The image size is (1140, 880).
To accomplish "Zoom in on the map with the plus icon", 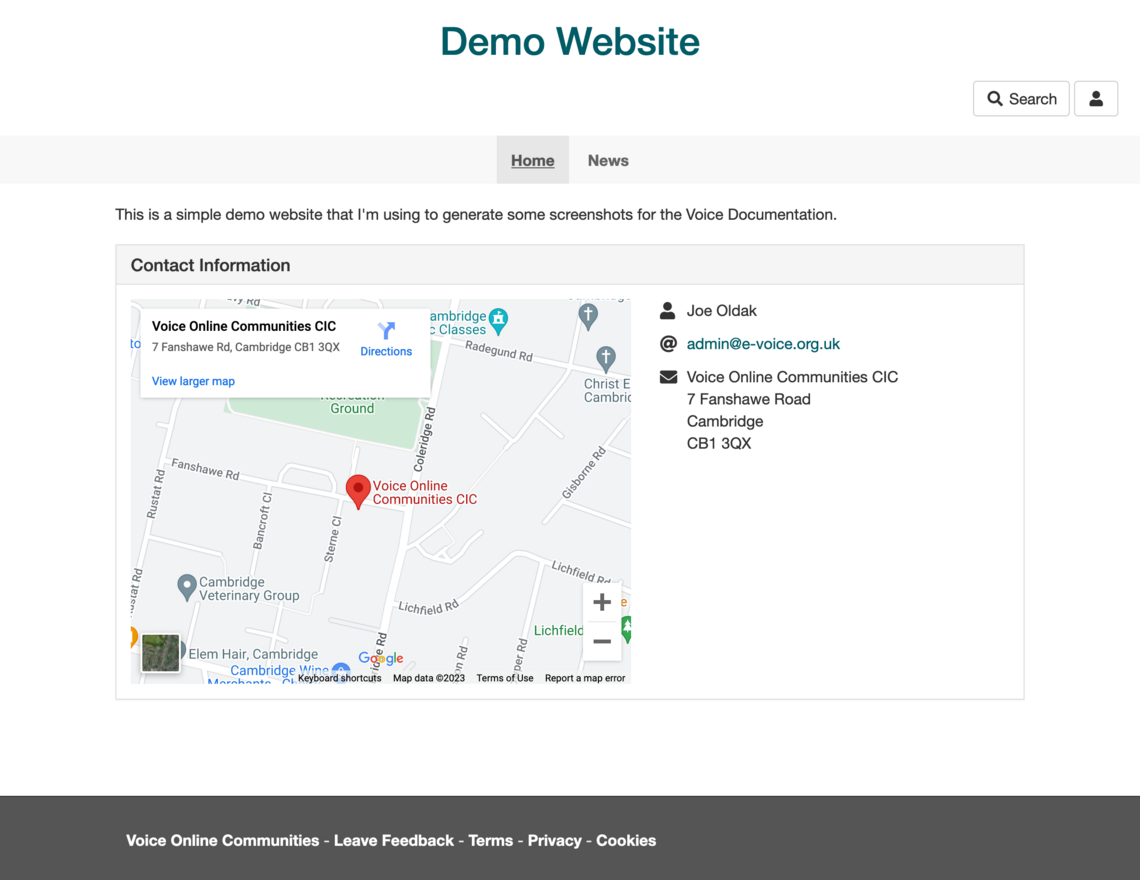I will tap(602, 602).
